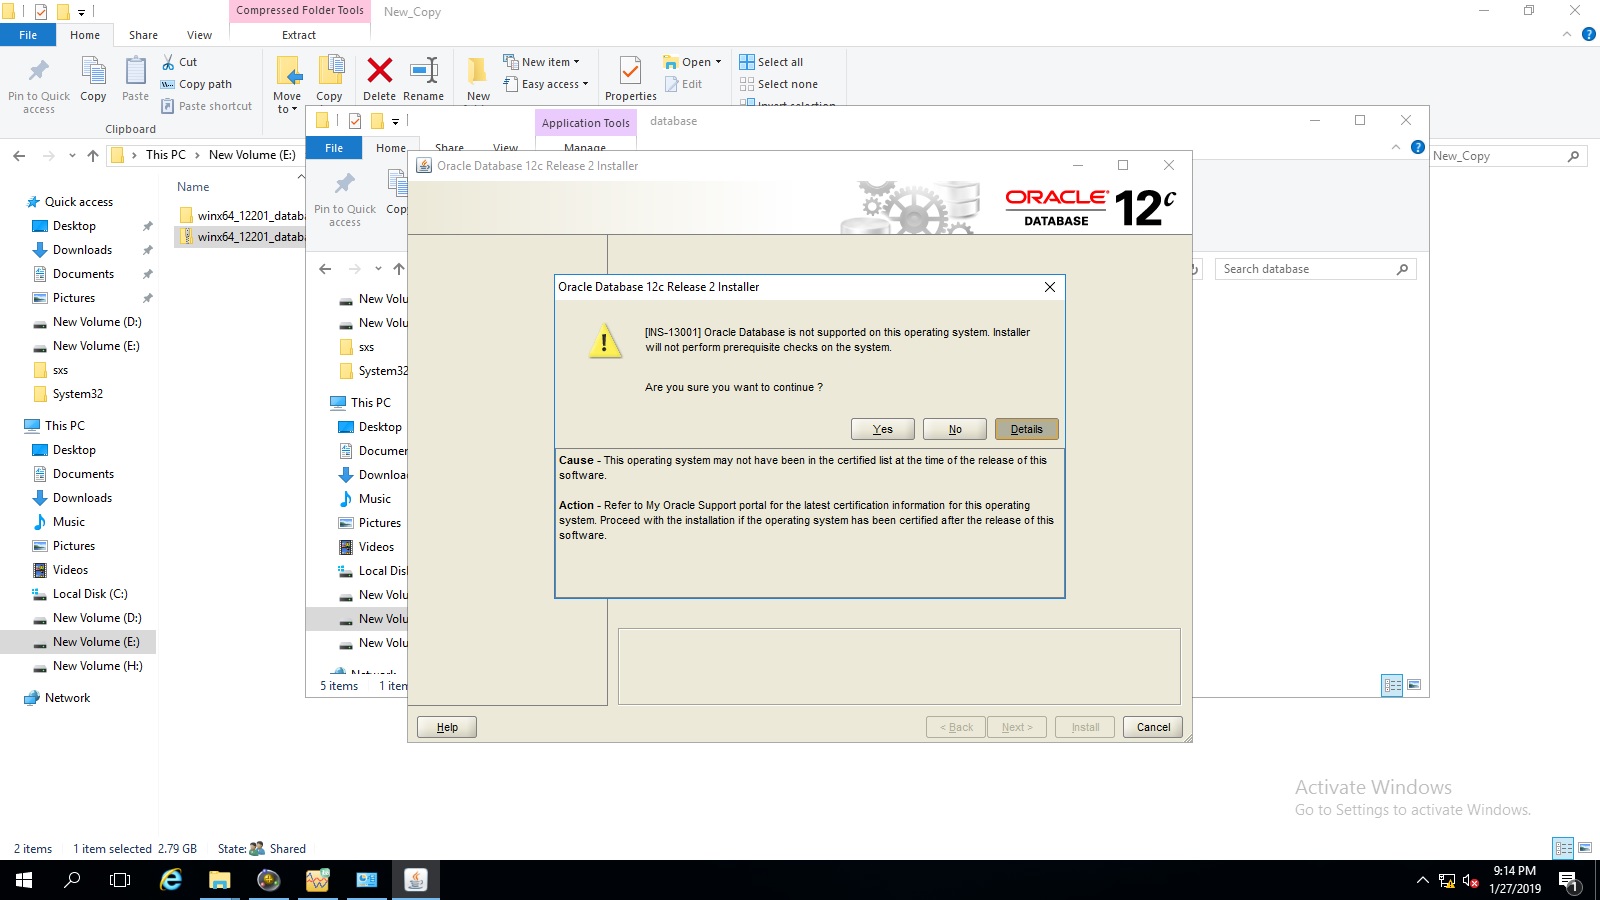Open Internet Explorer from the taskbar
The width and height of the screenshot is (1600, 900).
171,880
